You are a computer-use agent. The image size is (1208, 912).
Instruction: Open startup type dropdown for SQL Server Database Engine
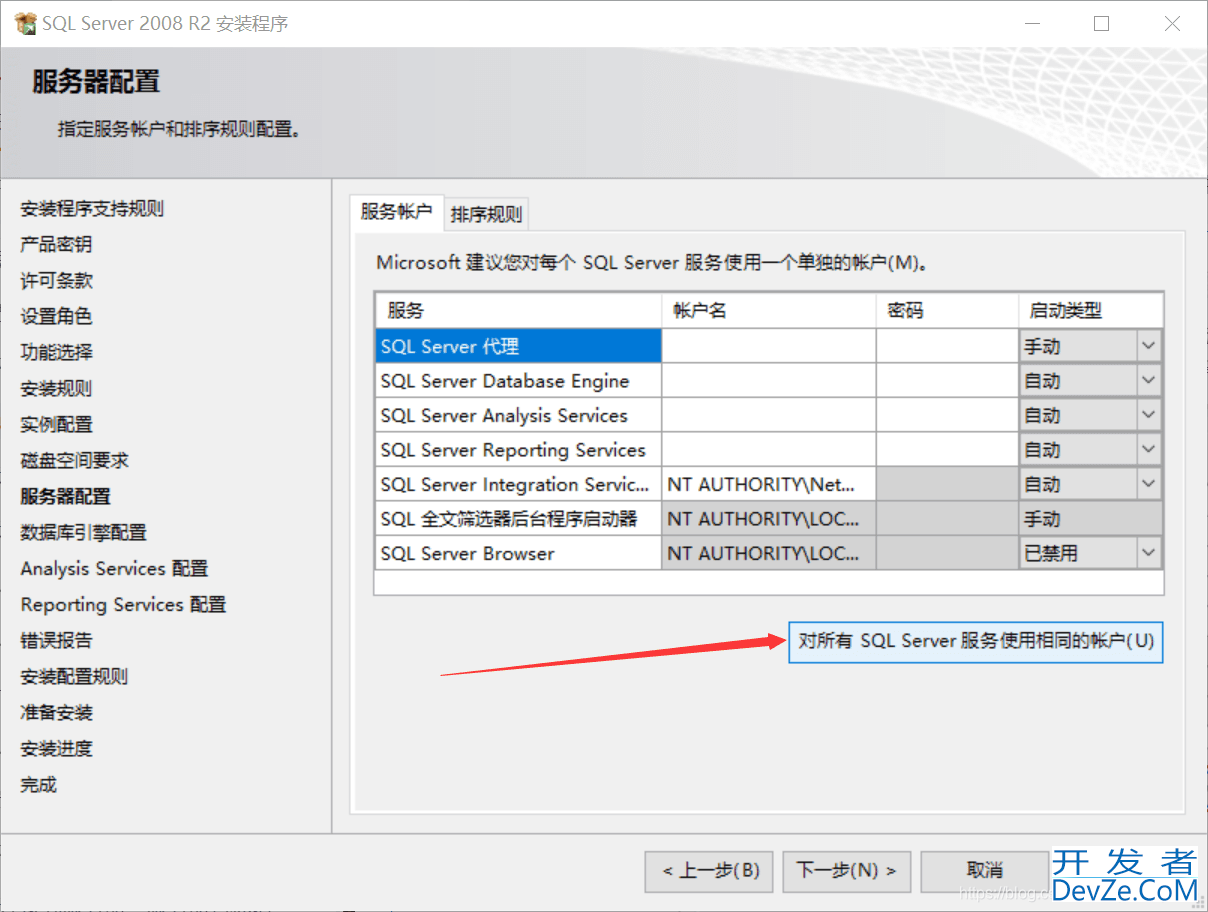(1148, 381)
